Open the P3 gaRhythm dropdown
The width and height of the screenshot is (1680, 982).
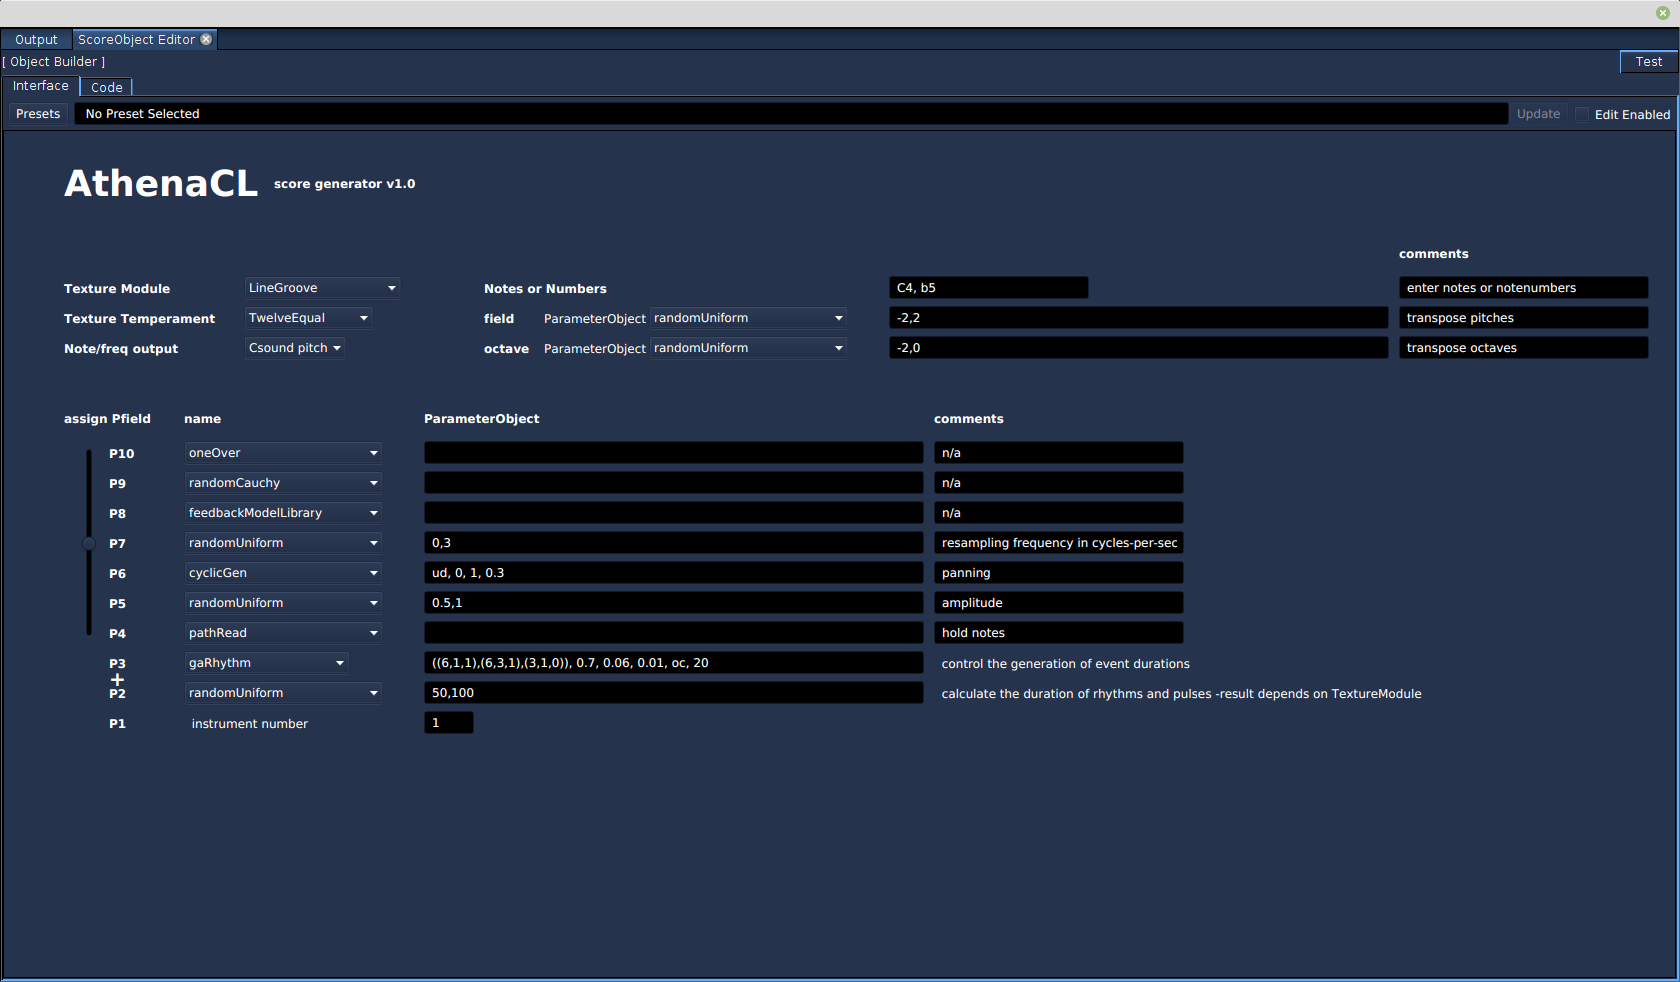[x=266, y=663]
